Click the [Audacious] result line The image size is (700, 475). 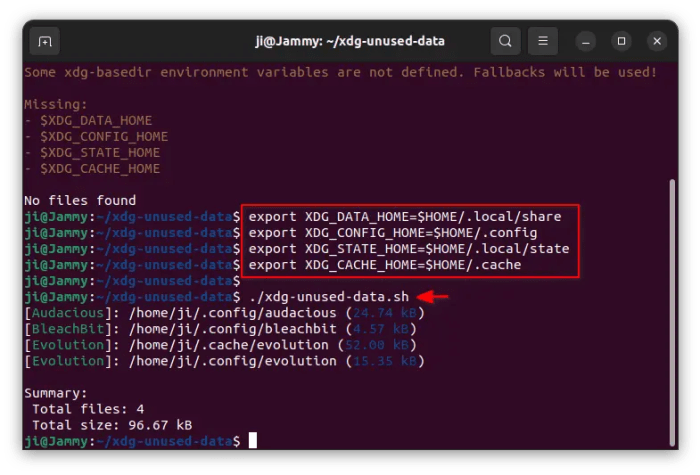pyautogui.click(x=224, y=313)
